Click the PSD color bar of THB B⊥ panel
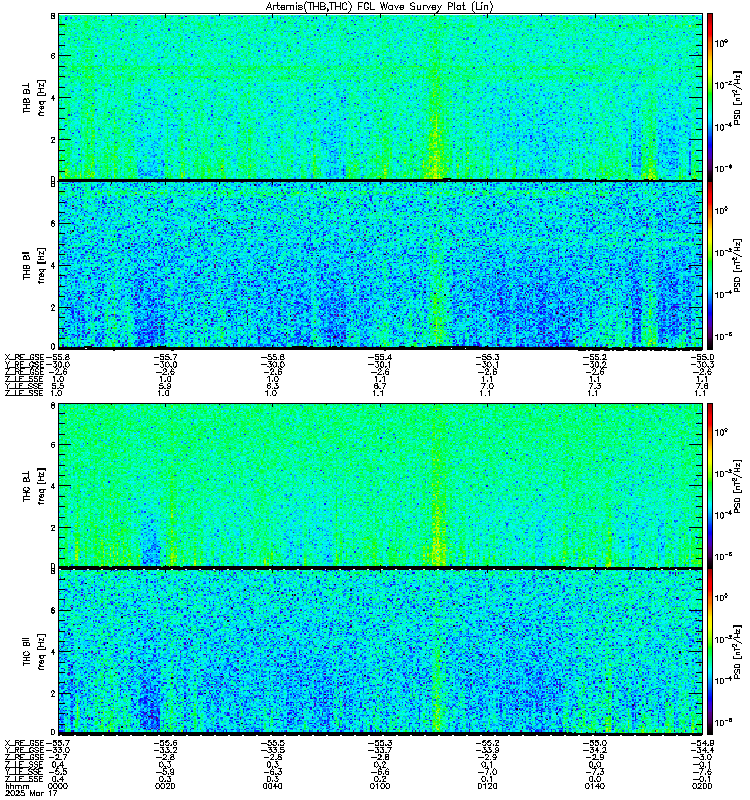 coord(709,97)
